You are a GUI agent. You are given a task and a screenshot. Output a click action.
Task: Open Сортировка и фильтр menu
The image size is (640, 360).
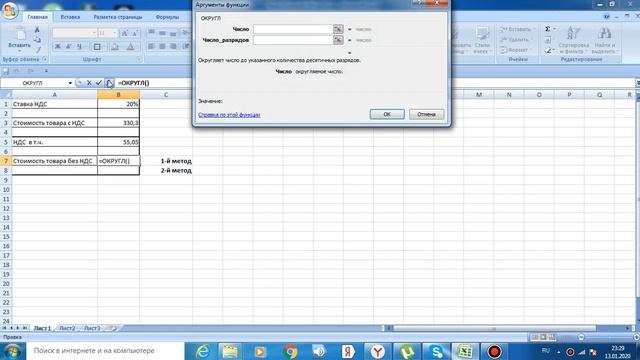tap(573, 40)
